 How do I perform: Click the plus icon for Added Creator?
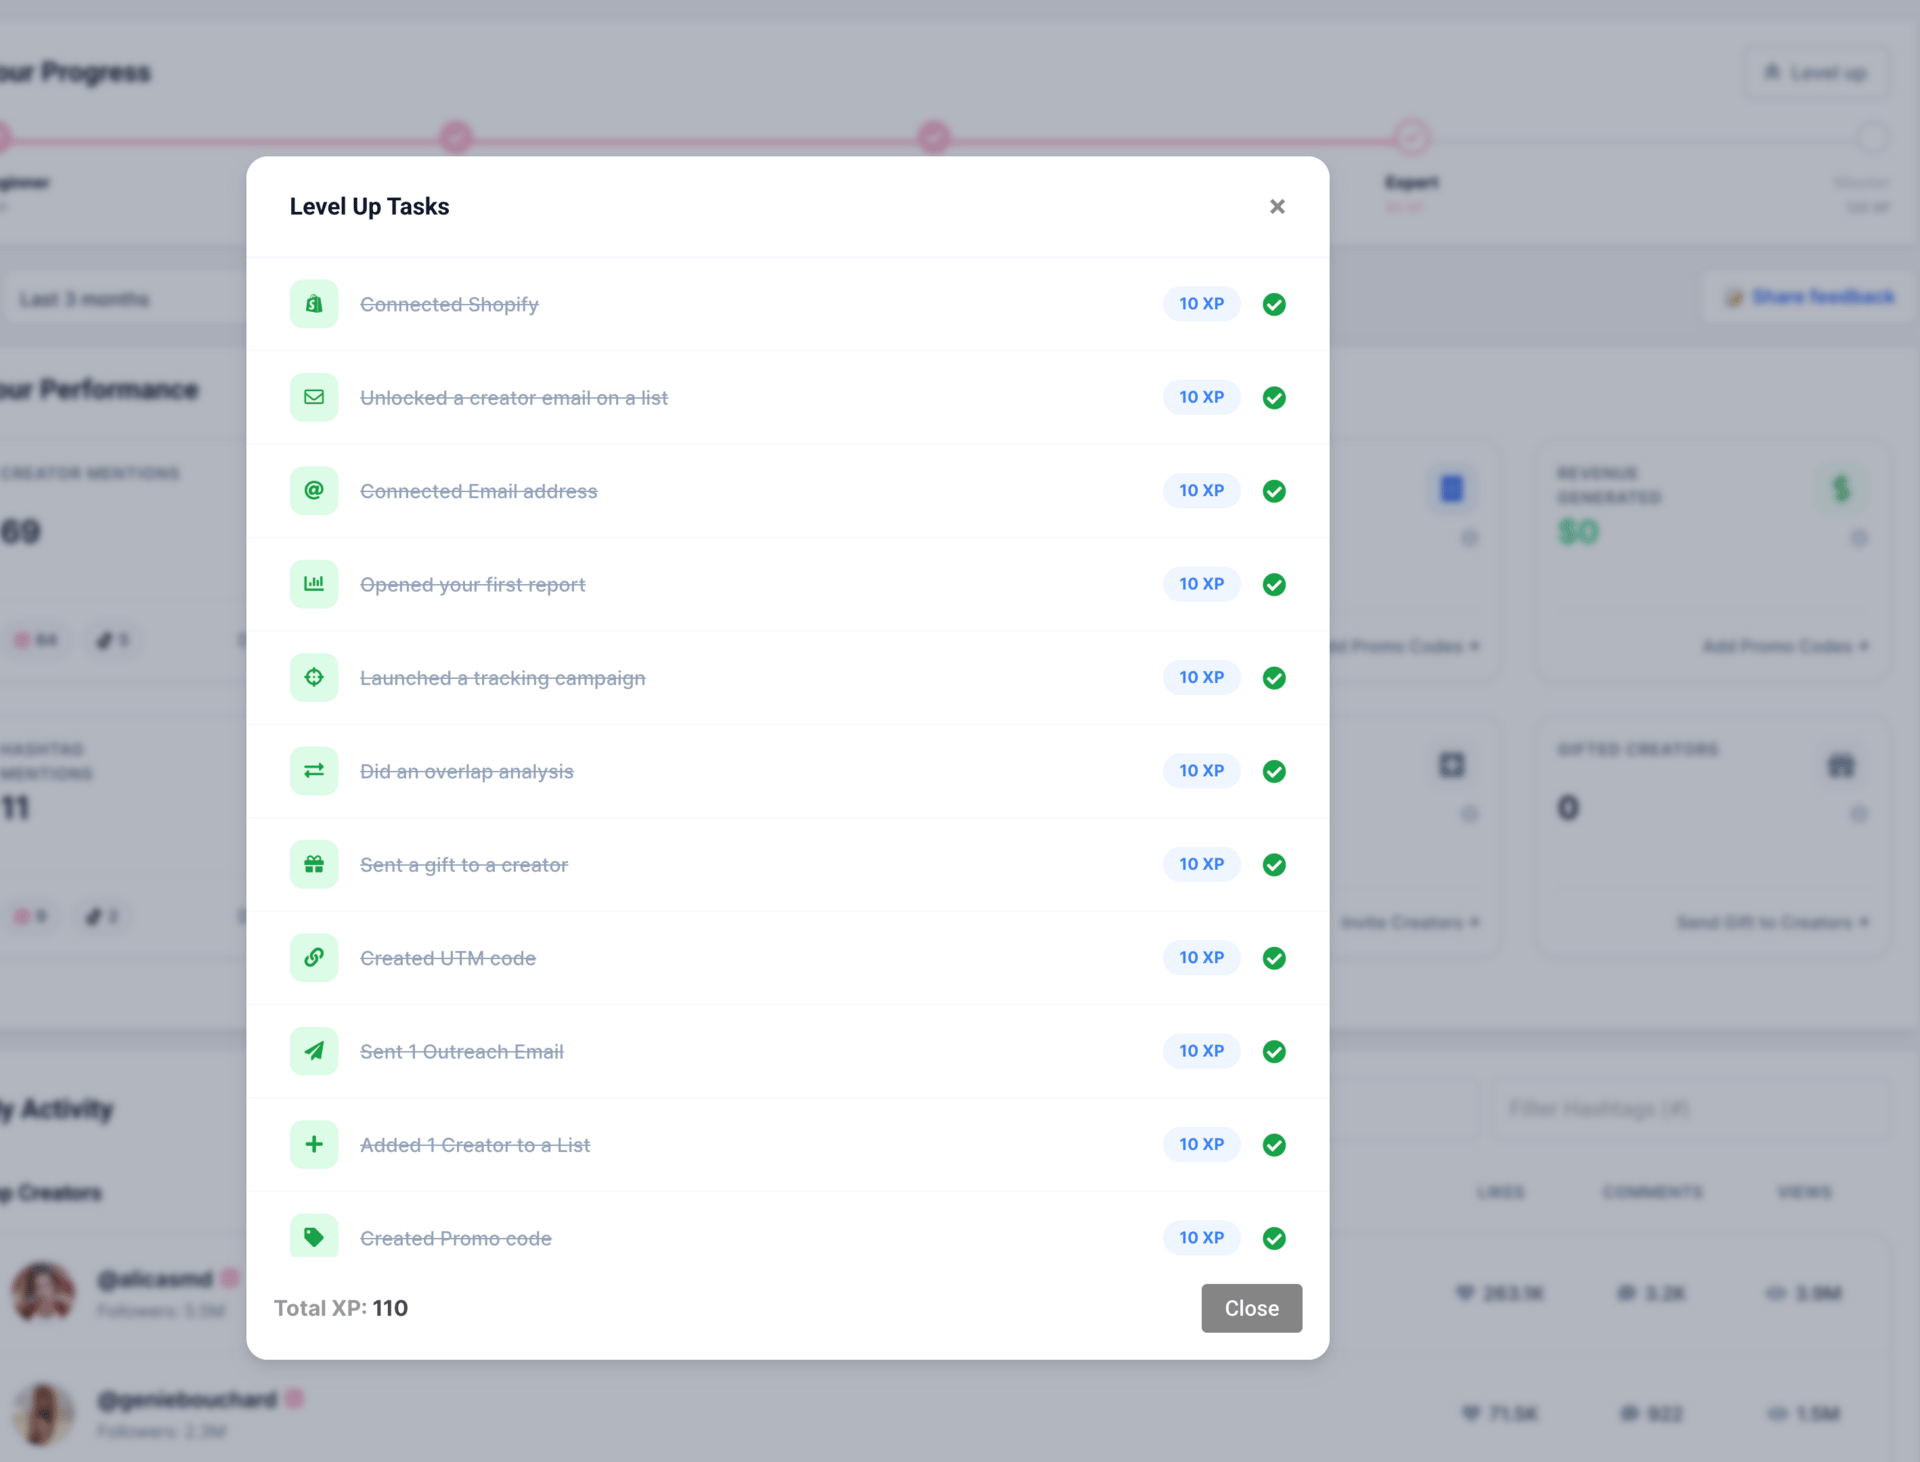click(314, 1145)
